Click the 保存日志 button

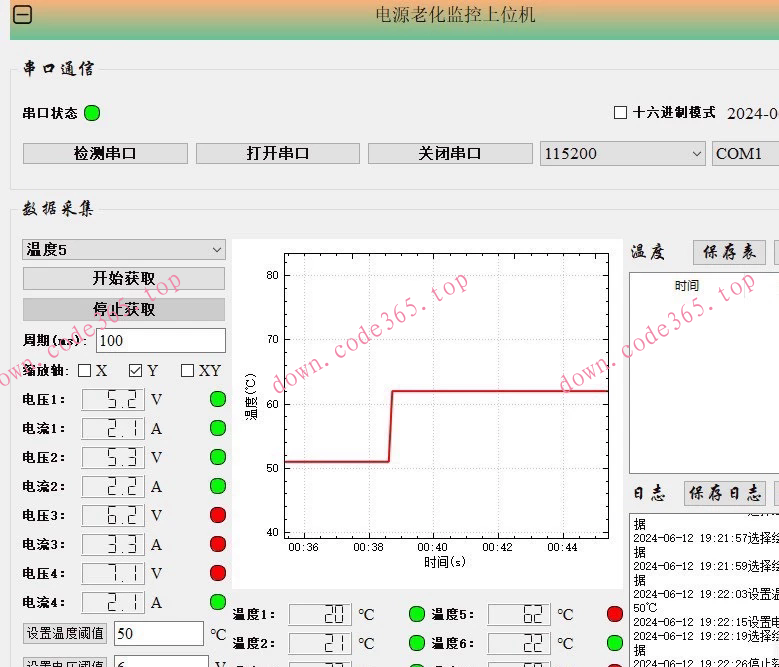click(x=725, y=493)
